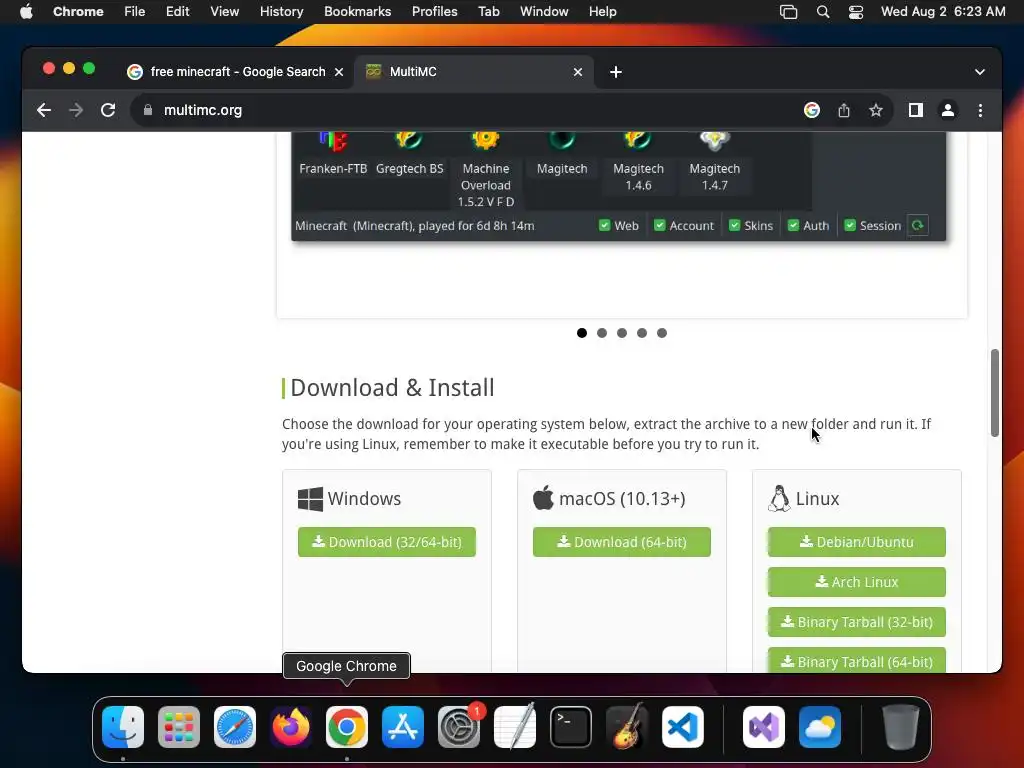This screenshot has width=1024, height=768.
Task: Open the History menu
Action: pyautogui.click(x=281, y=12)
